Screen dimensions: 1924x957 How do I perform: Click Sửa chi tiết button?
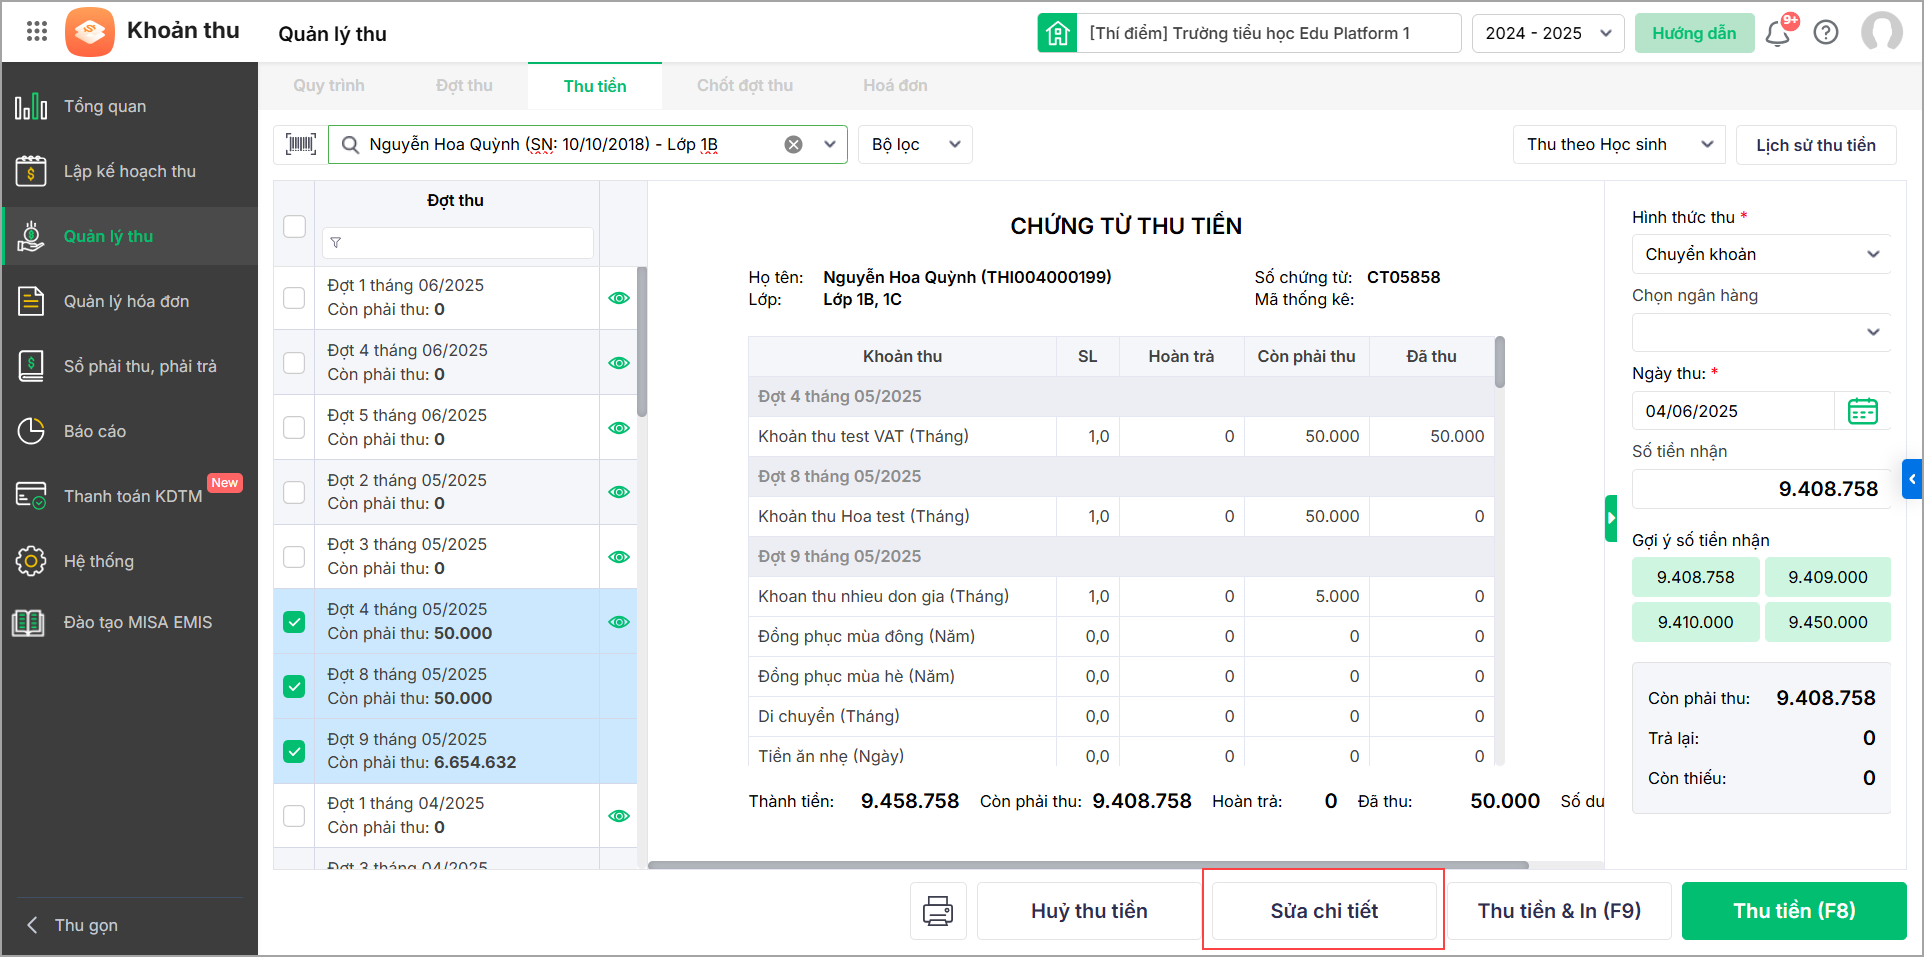pyautogui.click(x=1324, y=911)
